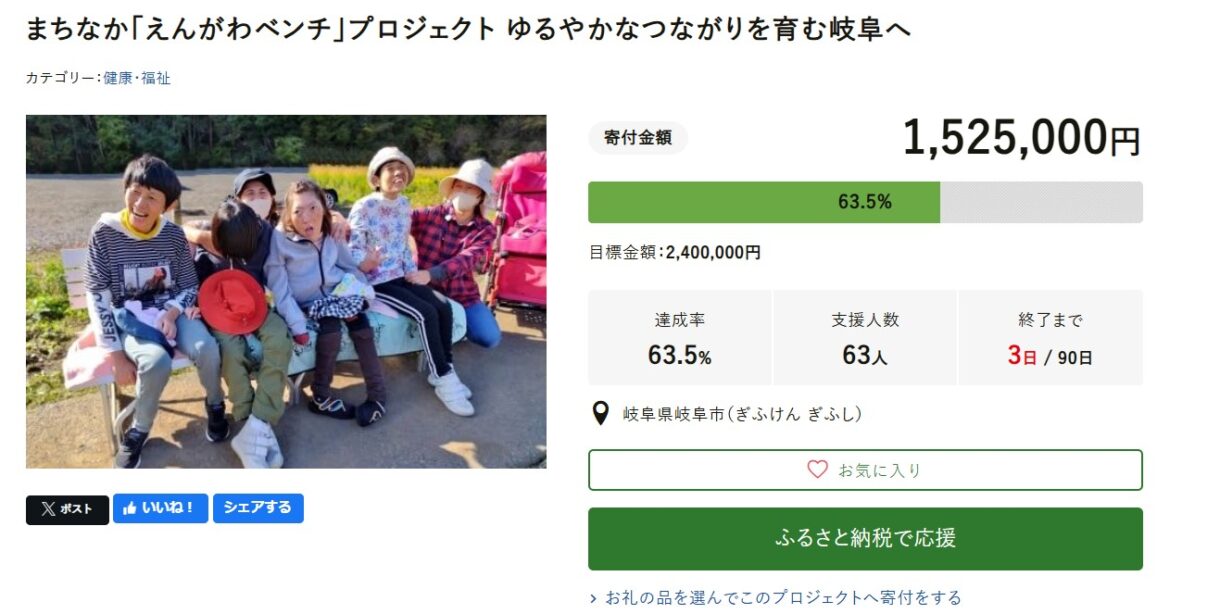Click the えんがわベンチ project title
1220x614 pixels.
tap(468, 29)
